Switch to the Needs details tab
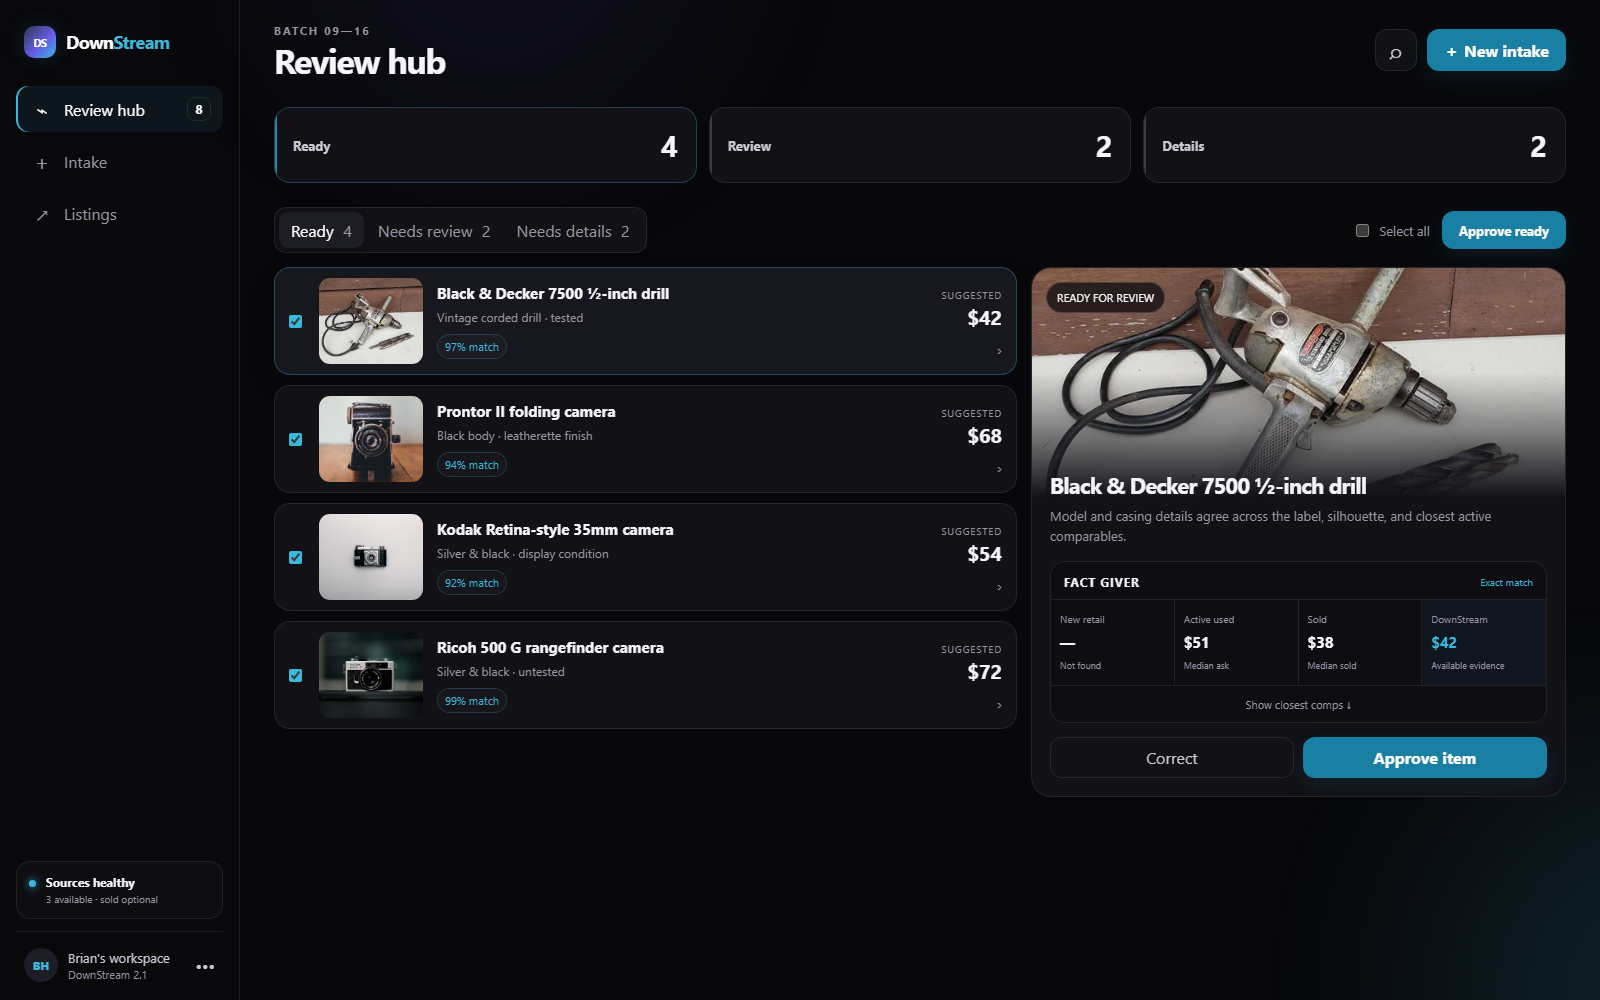 [573, 231]
